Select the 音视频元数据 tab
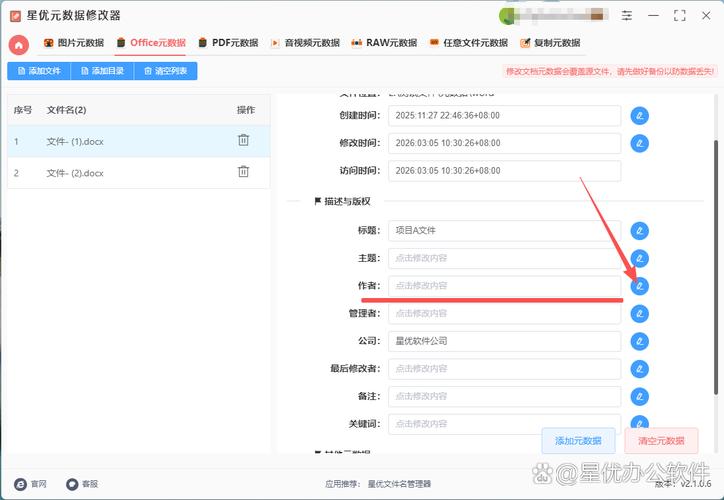 pyautogui.click(x=305, y=43)
